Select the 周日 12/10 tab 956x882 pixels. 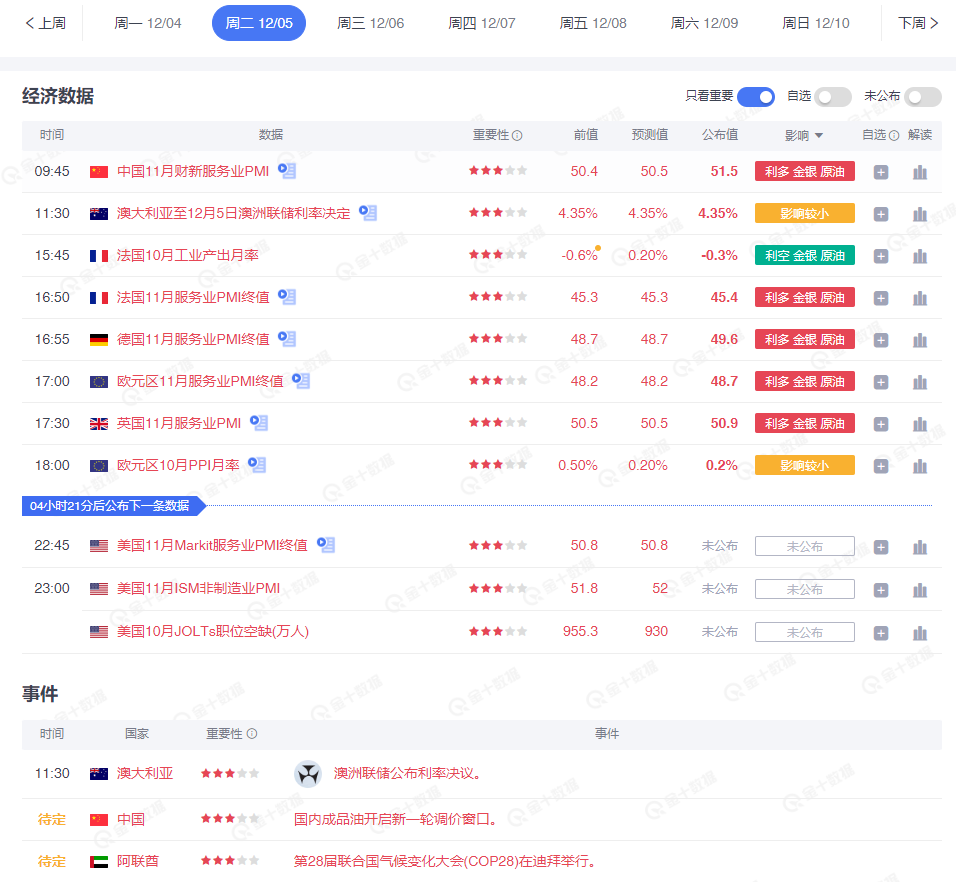point(815,22)
